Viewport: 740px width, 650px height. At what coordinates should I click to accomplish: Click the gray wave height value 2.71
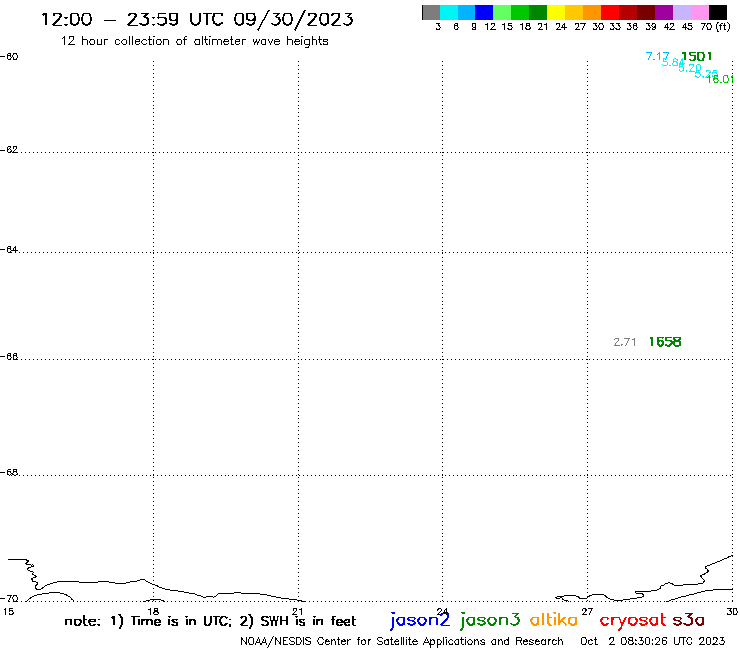[625, 342]
